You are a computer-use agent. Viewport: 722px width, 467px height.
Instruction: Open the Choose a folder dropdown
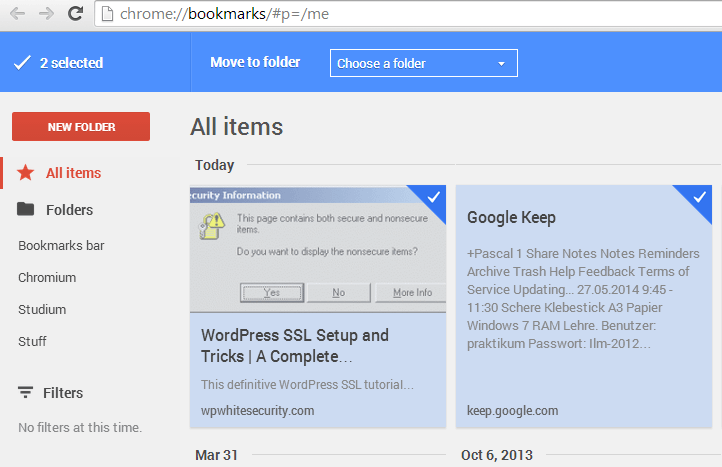pos(424,63)
